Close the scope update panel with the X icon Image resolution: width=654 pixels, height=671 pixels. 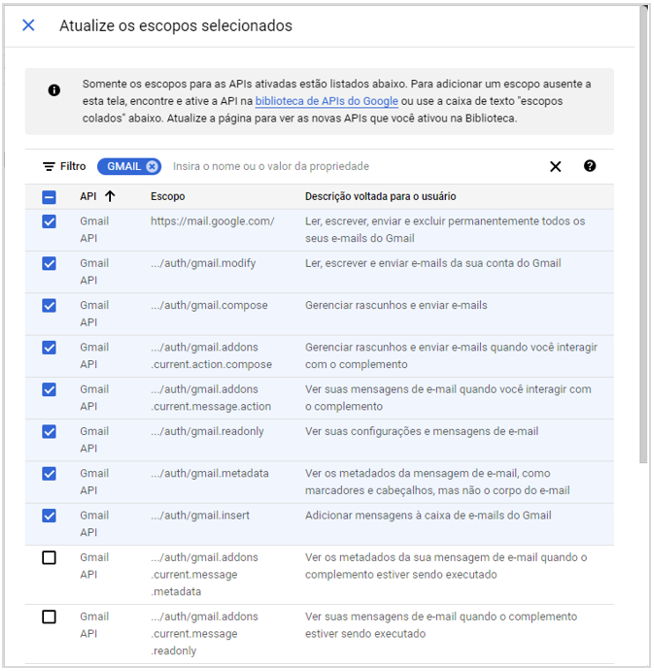coord(28,25)
